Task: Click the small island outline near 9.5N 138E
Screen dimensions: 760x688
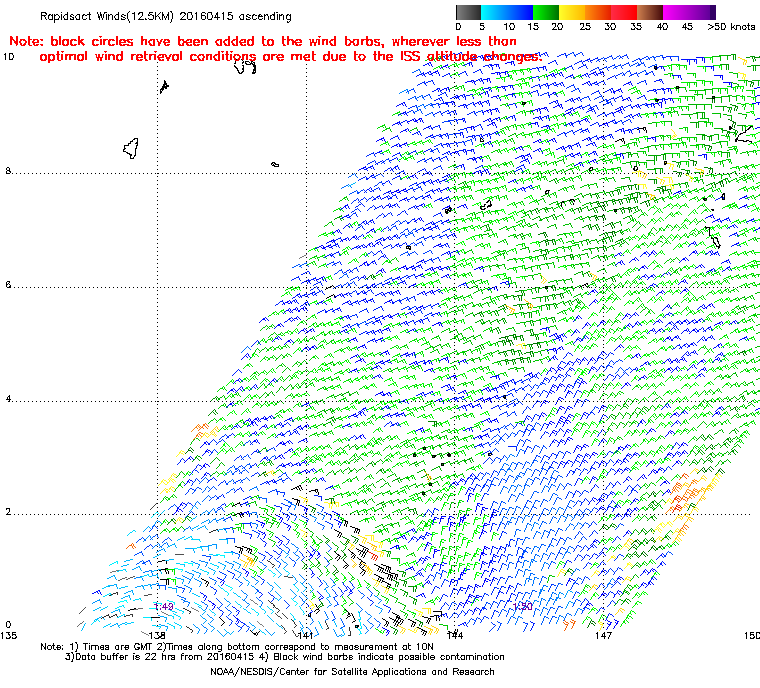Action: 164,87
